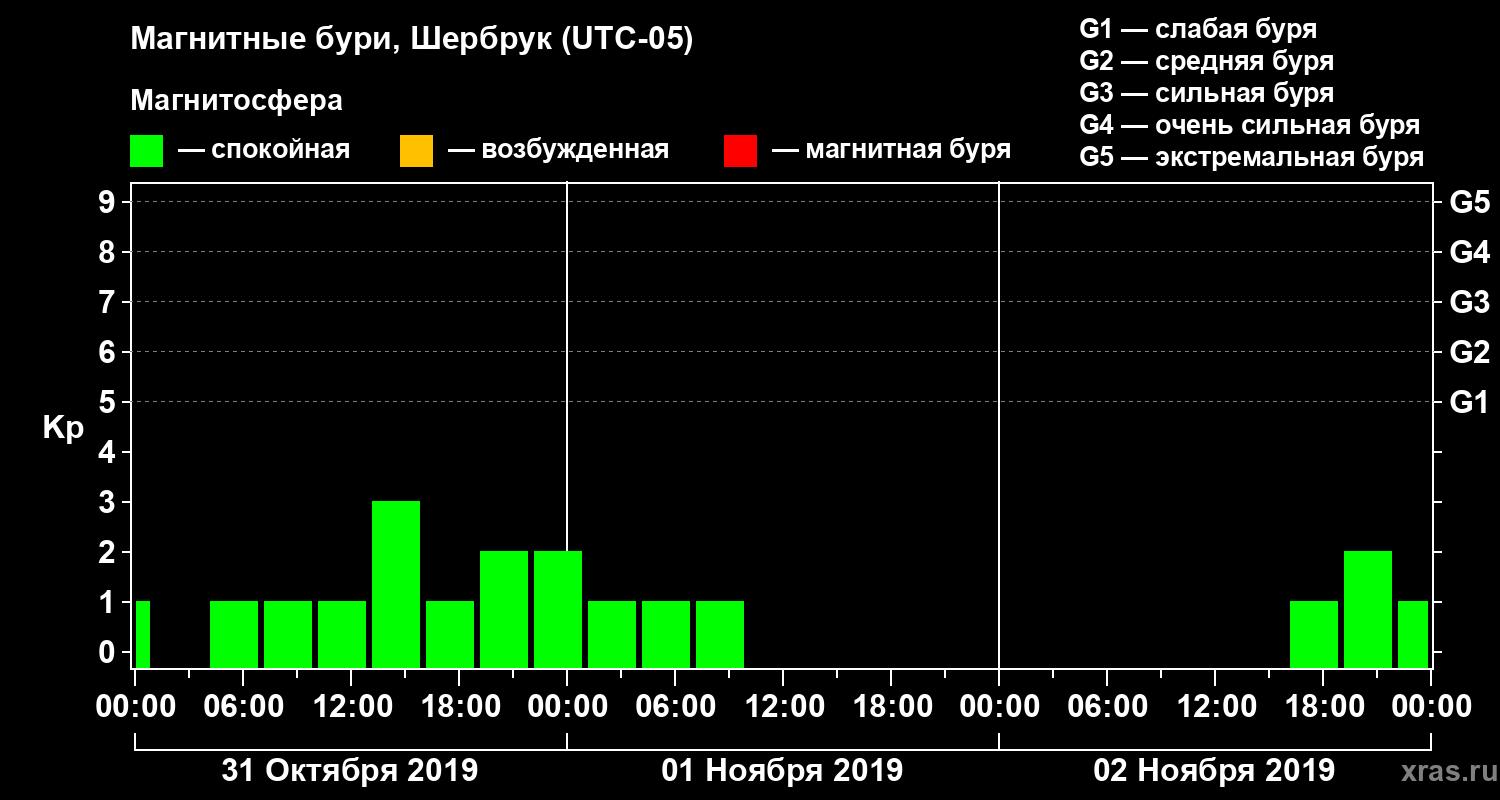Click the bar above 12:00 on 31 October
This screenshot has height=800, width=1500.
pyautogui.click(x=342, y=635)
